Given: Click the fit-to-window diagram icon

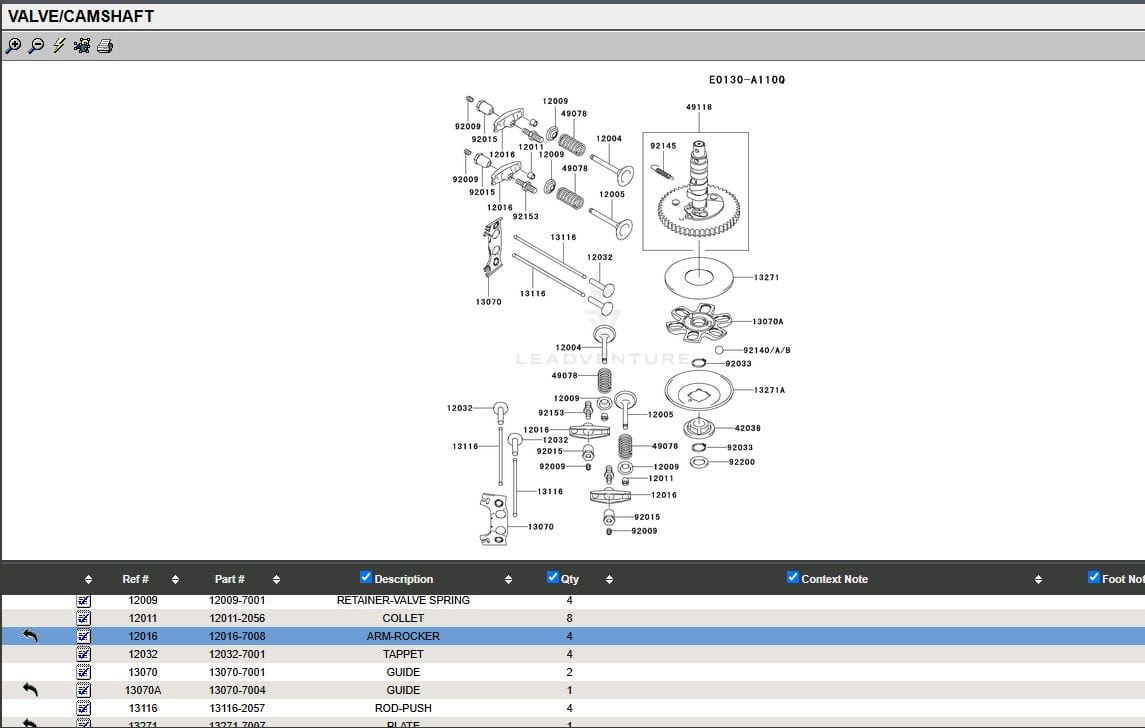Looking at the screenshot, I should coord(82,46).
